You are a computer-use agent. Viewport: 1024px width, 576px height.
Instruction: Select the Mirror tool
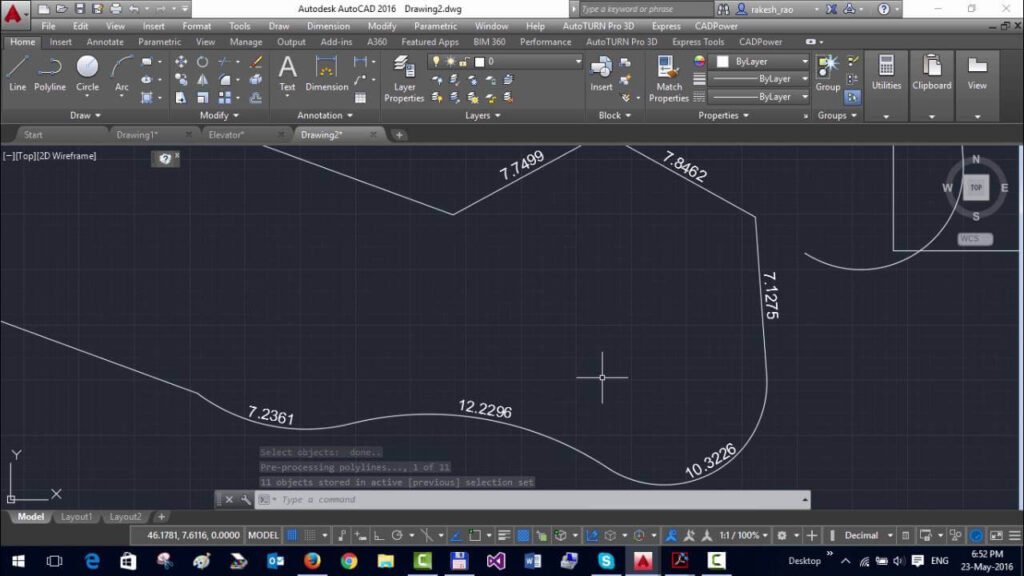click(202, 80)
